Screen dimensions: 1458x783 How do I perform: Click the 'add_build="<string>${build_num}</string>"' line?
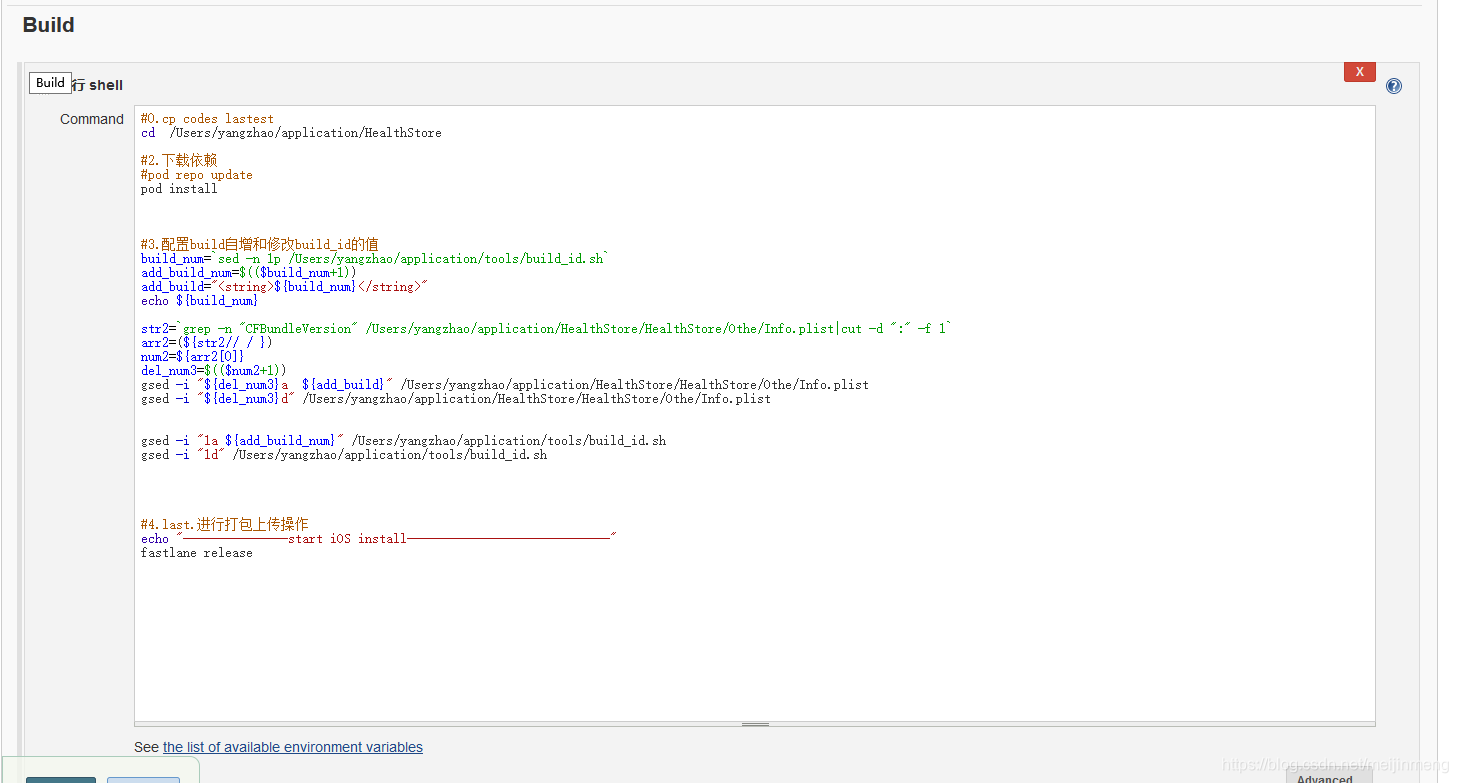284,287
